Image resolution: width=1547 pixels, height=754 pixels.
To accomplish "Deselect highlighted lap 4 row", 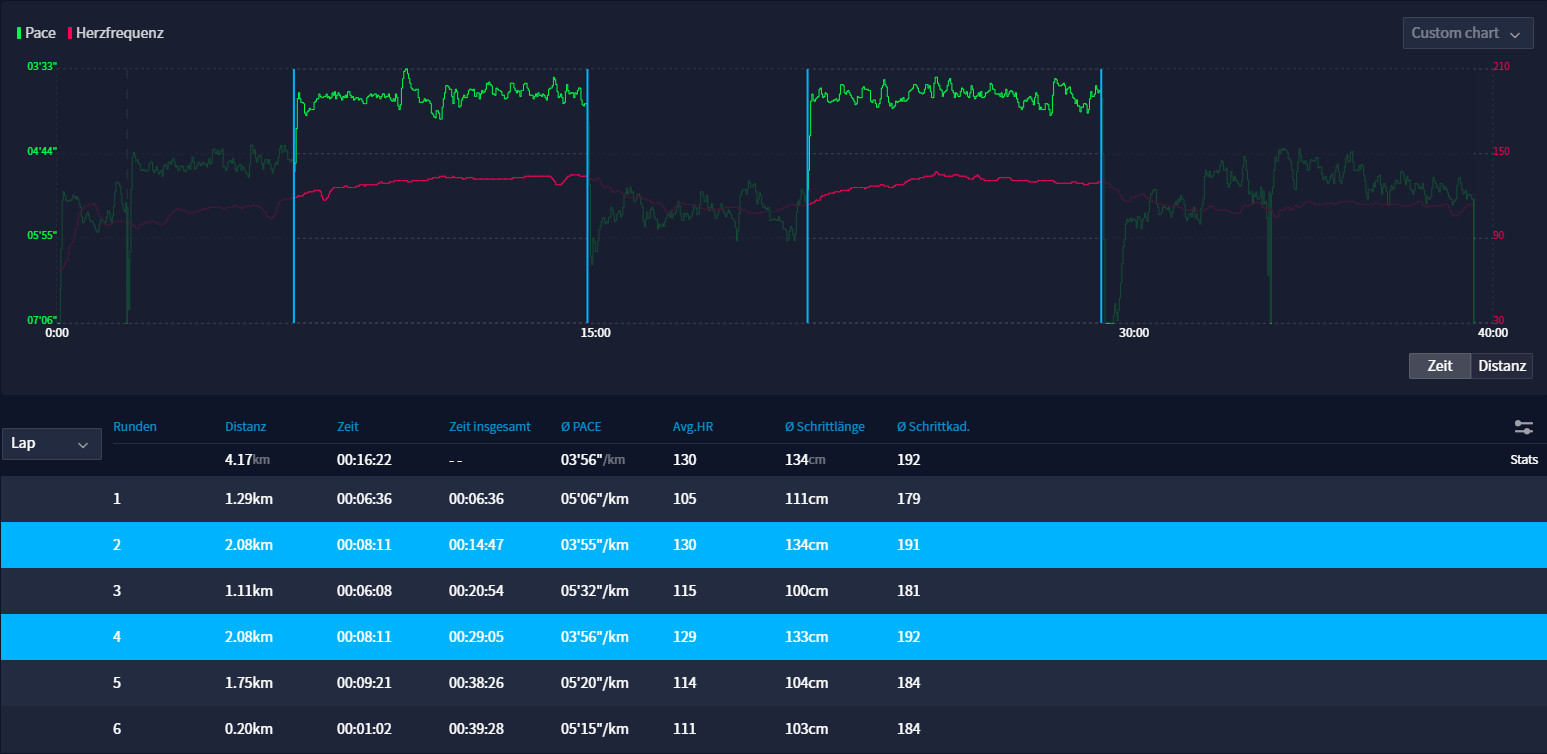I will (x=773, y=637).
